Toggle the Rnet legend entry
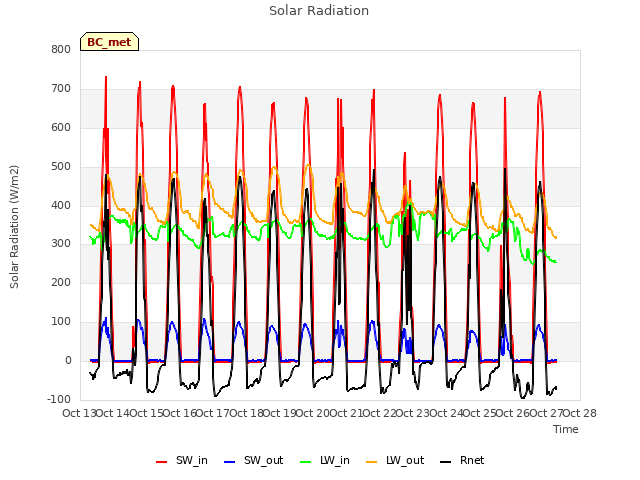This screenshot has width=640, height=480. pos(462,460)
